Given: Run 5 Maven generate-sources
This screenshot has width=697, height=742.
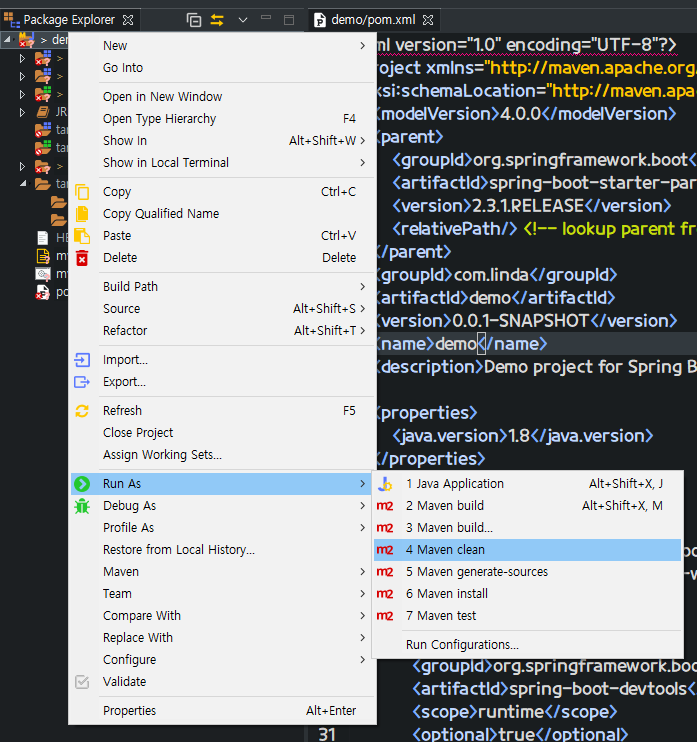Looking at the screenshot, I should pyautogui.click(x=528, y=572).
